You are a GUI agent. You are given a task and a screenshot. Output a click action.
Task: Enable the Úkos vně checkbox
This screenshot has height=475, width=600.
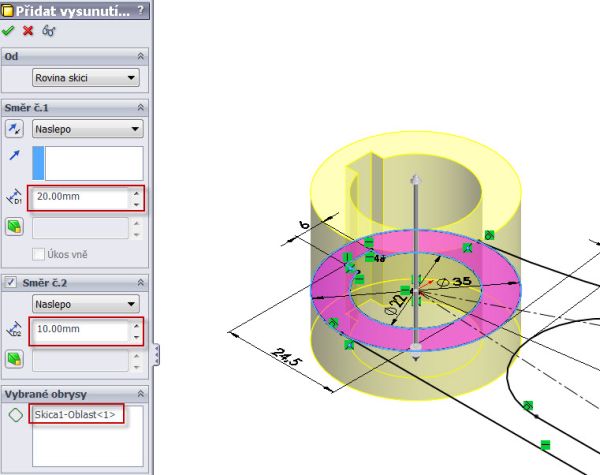click(x=40, y=254)
